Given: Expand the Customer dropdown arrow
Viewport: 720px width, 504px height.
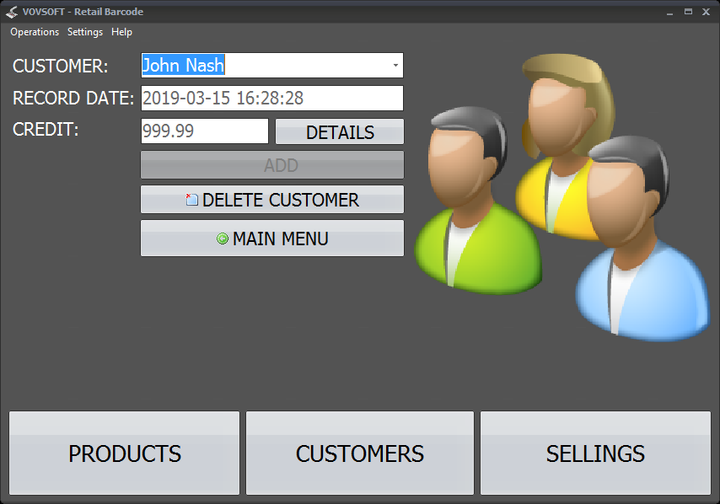Looking at the screenshot, I should (395, 65).
